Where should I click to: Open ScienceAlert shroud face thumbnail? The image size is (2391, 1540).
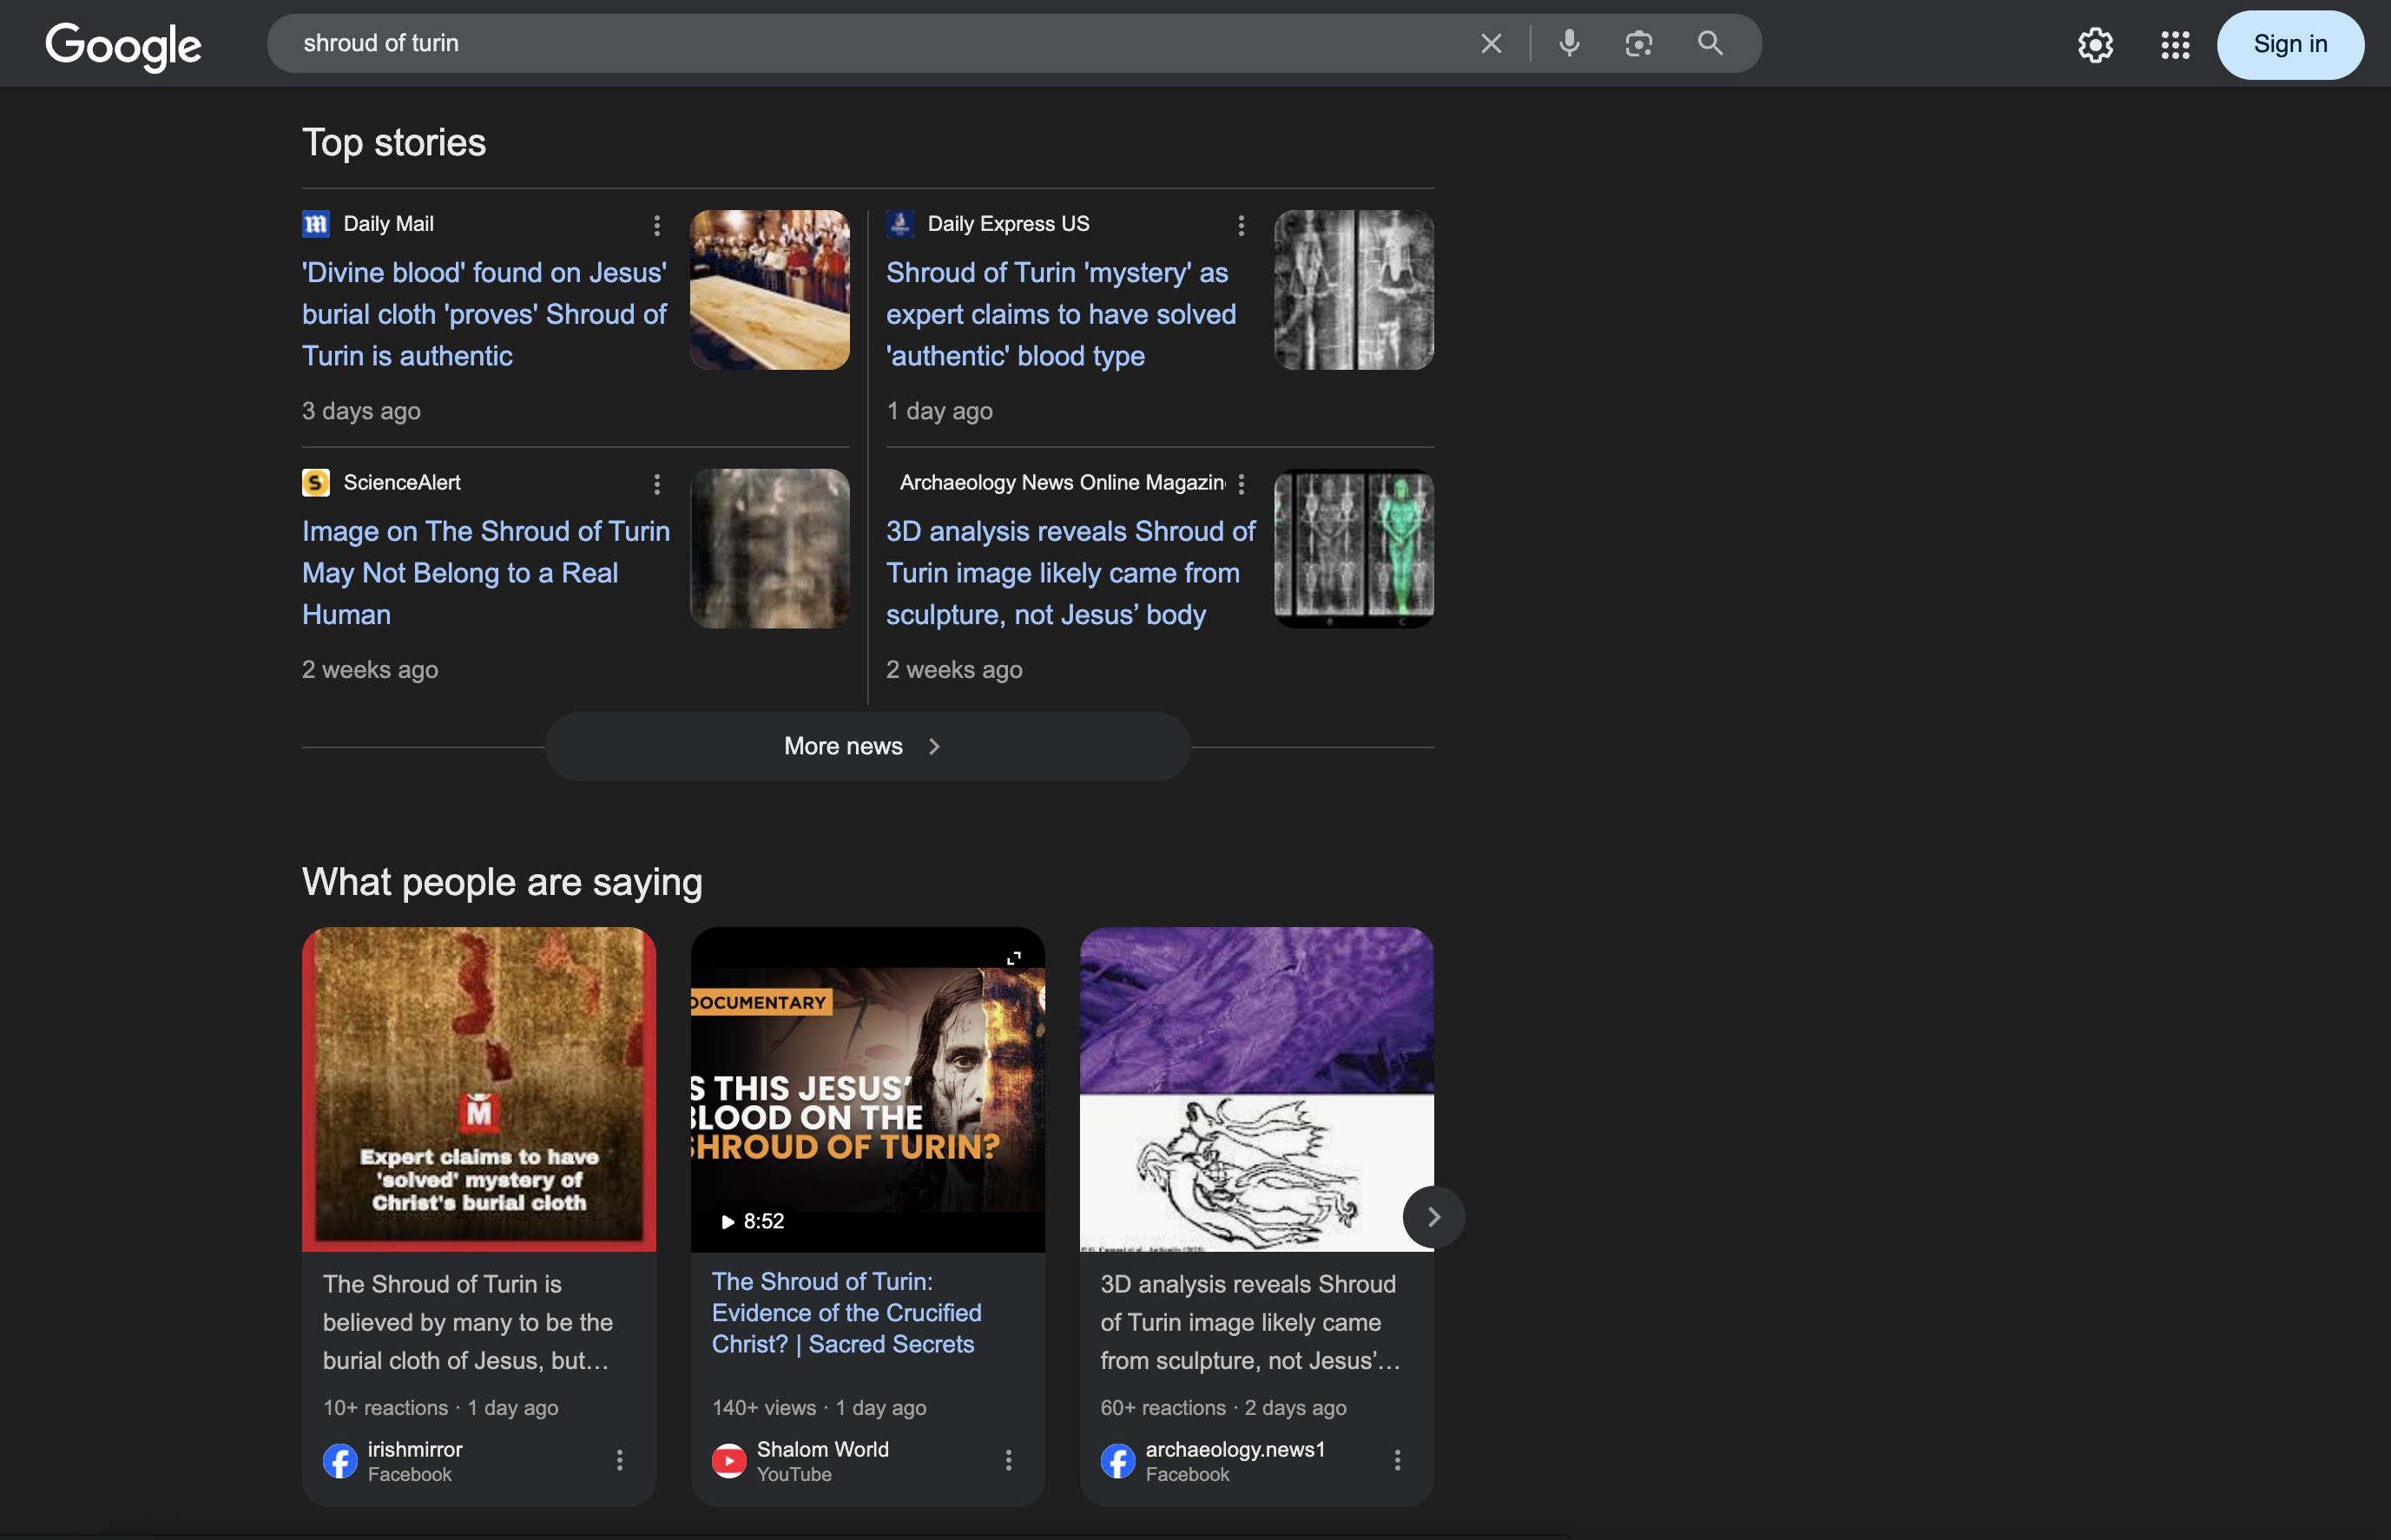click(769, 549)
